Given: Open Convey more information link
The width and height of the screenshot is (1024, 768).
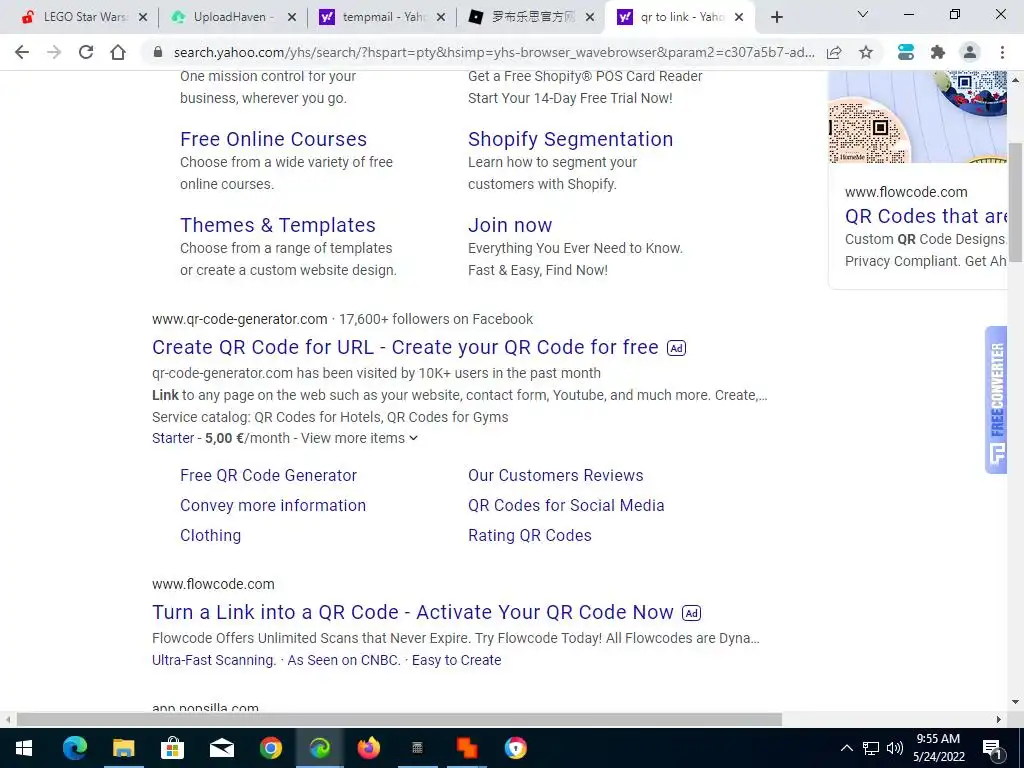Looking at the screenshot, I should (x=273, y=505).
